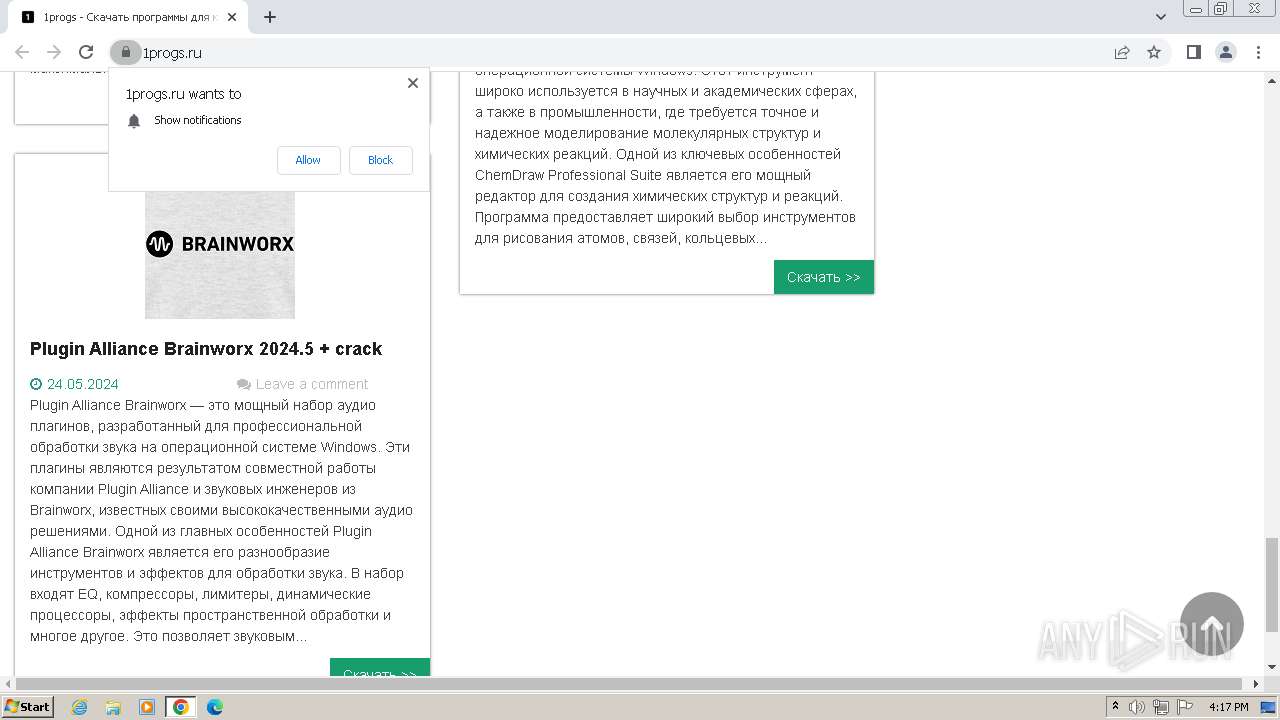Reload the 1progs.ru page

[x=86, y=52]
